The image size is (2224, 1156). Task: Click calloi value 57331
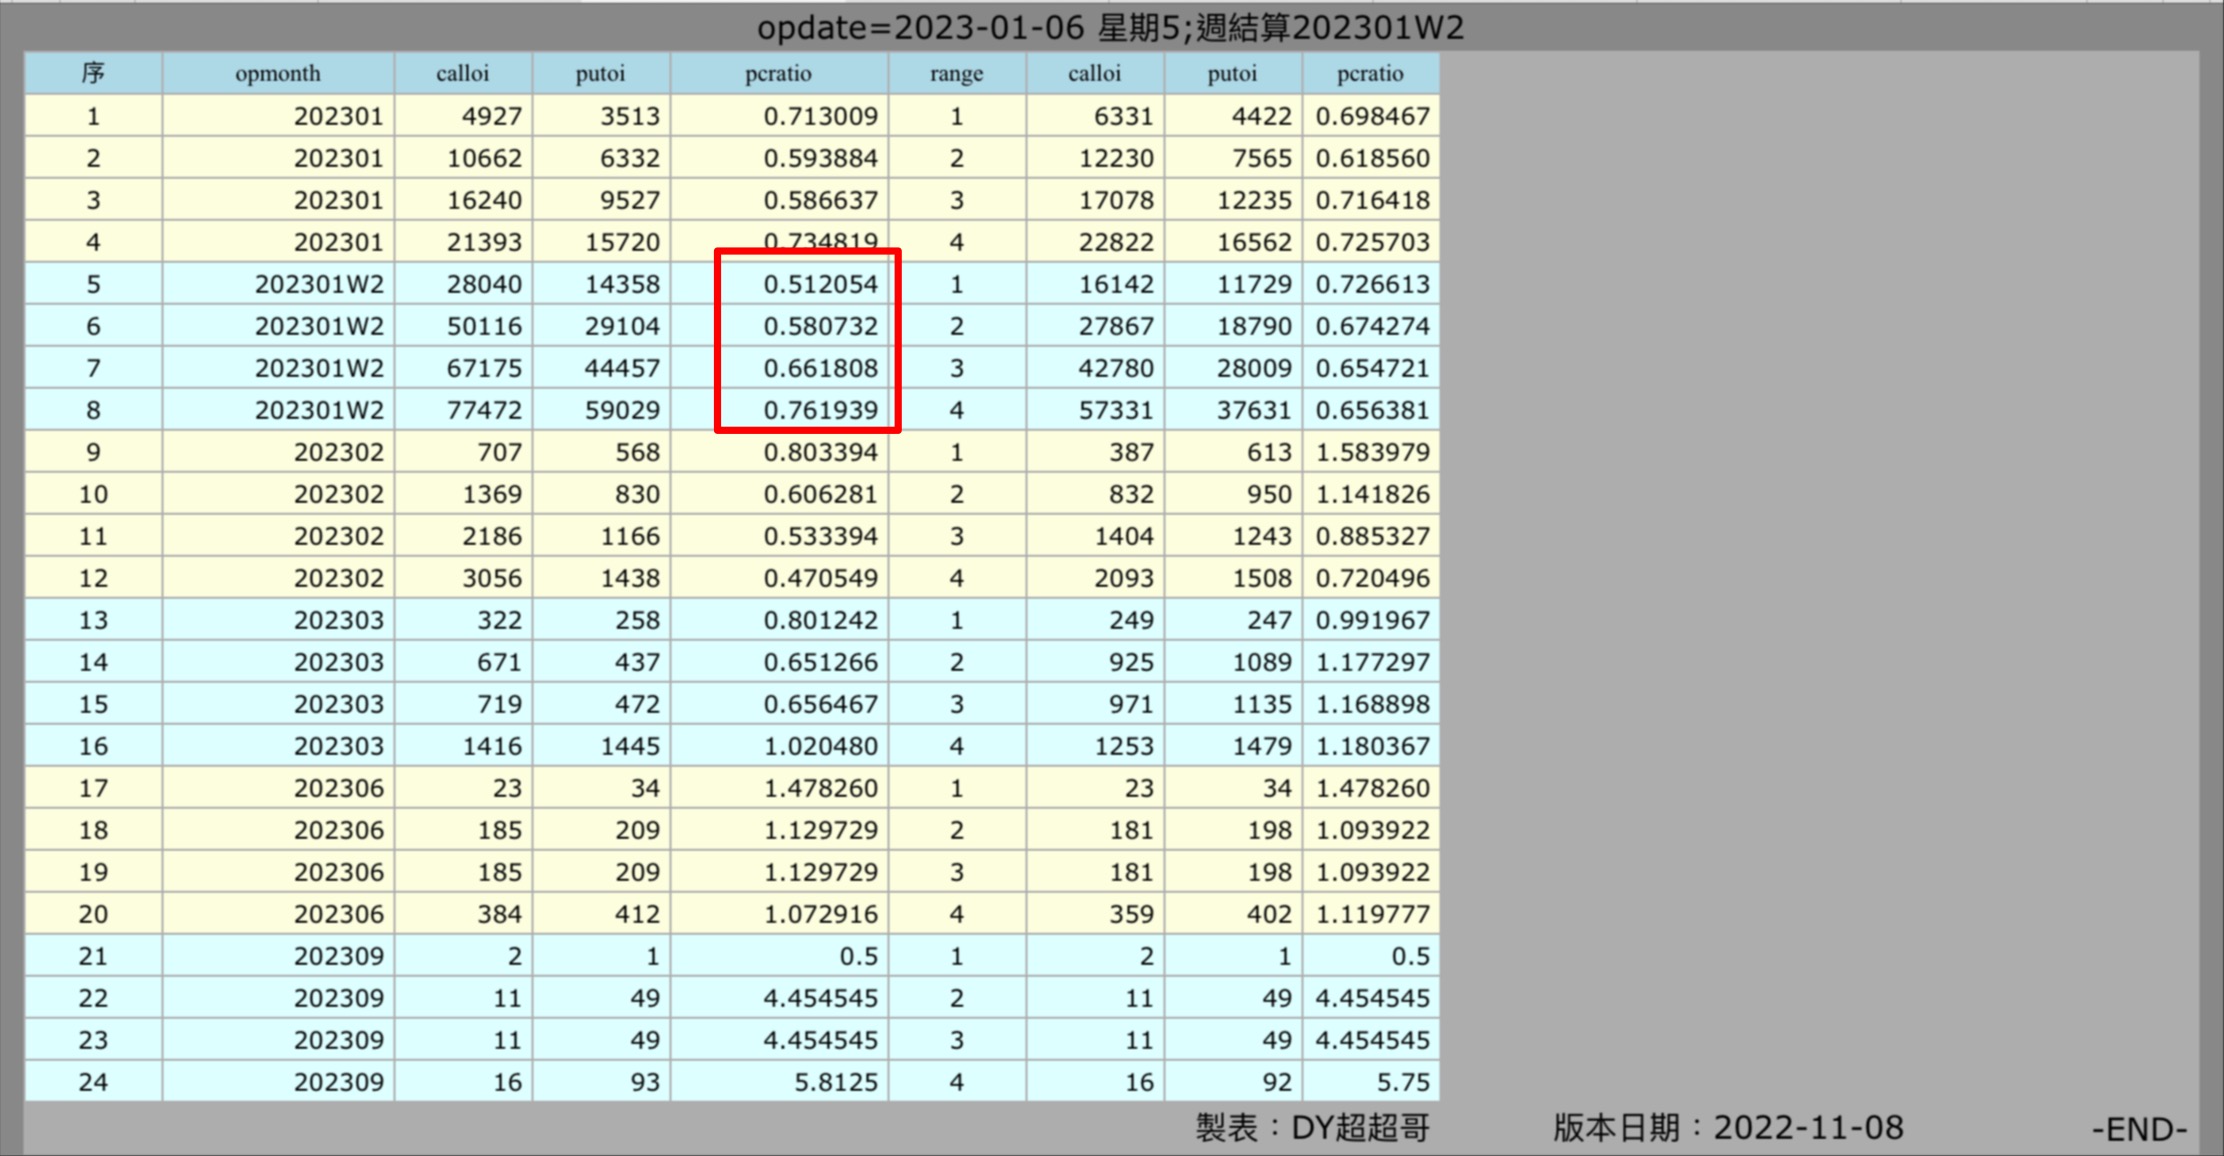point(1116,411)
